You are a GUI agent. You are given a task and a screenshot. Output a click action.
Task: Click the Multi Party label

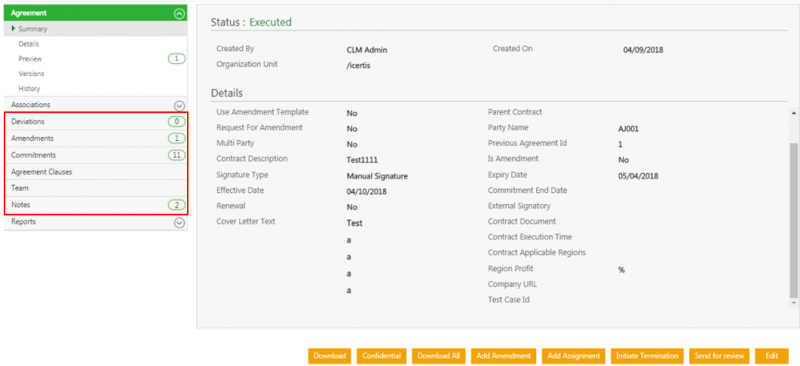(235, 143)
